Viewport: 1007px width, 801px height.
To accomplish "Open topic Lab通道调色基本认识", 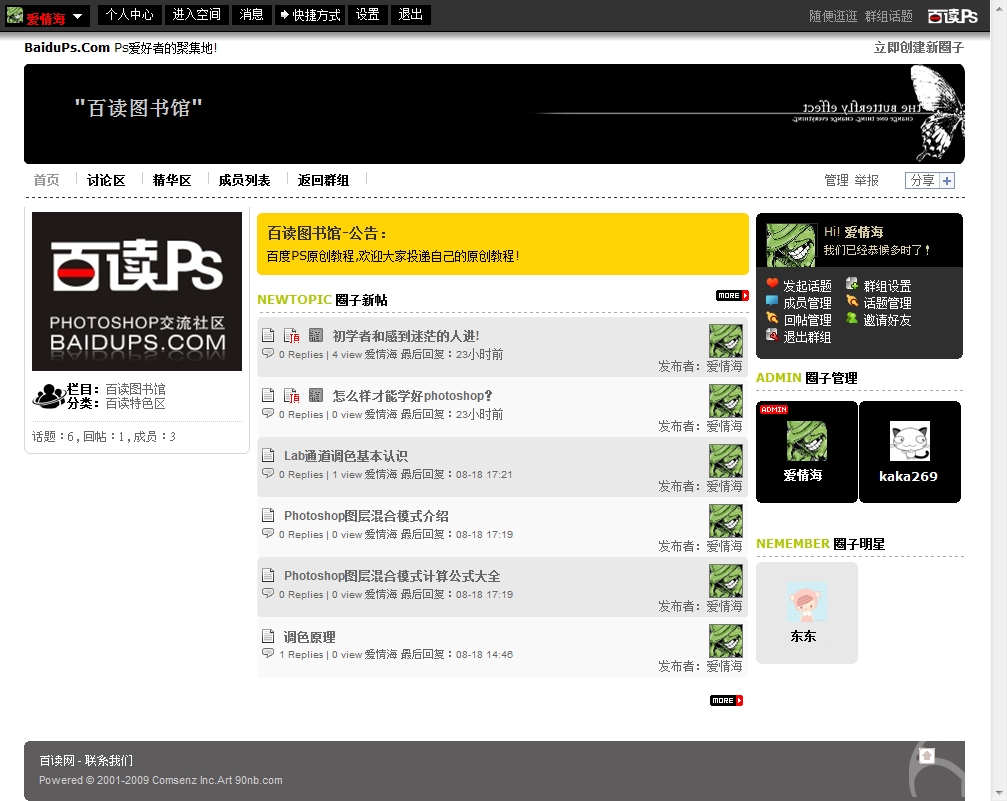I will pos(346,456).
